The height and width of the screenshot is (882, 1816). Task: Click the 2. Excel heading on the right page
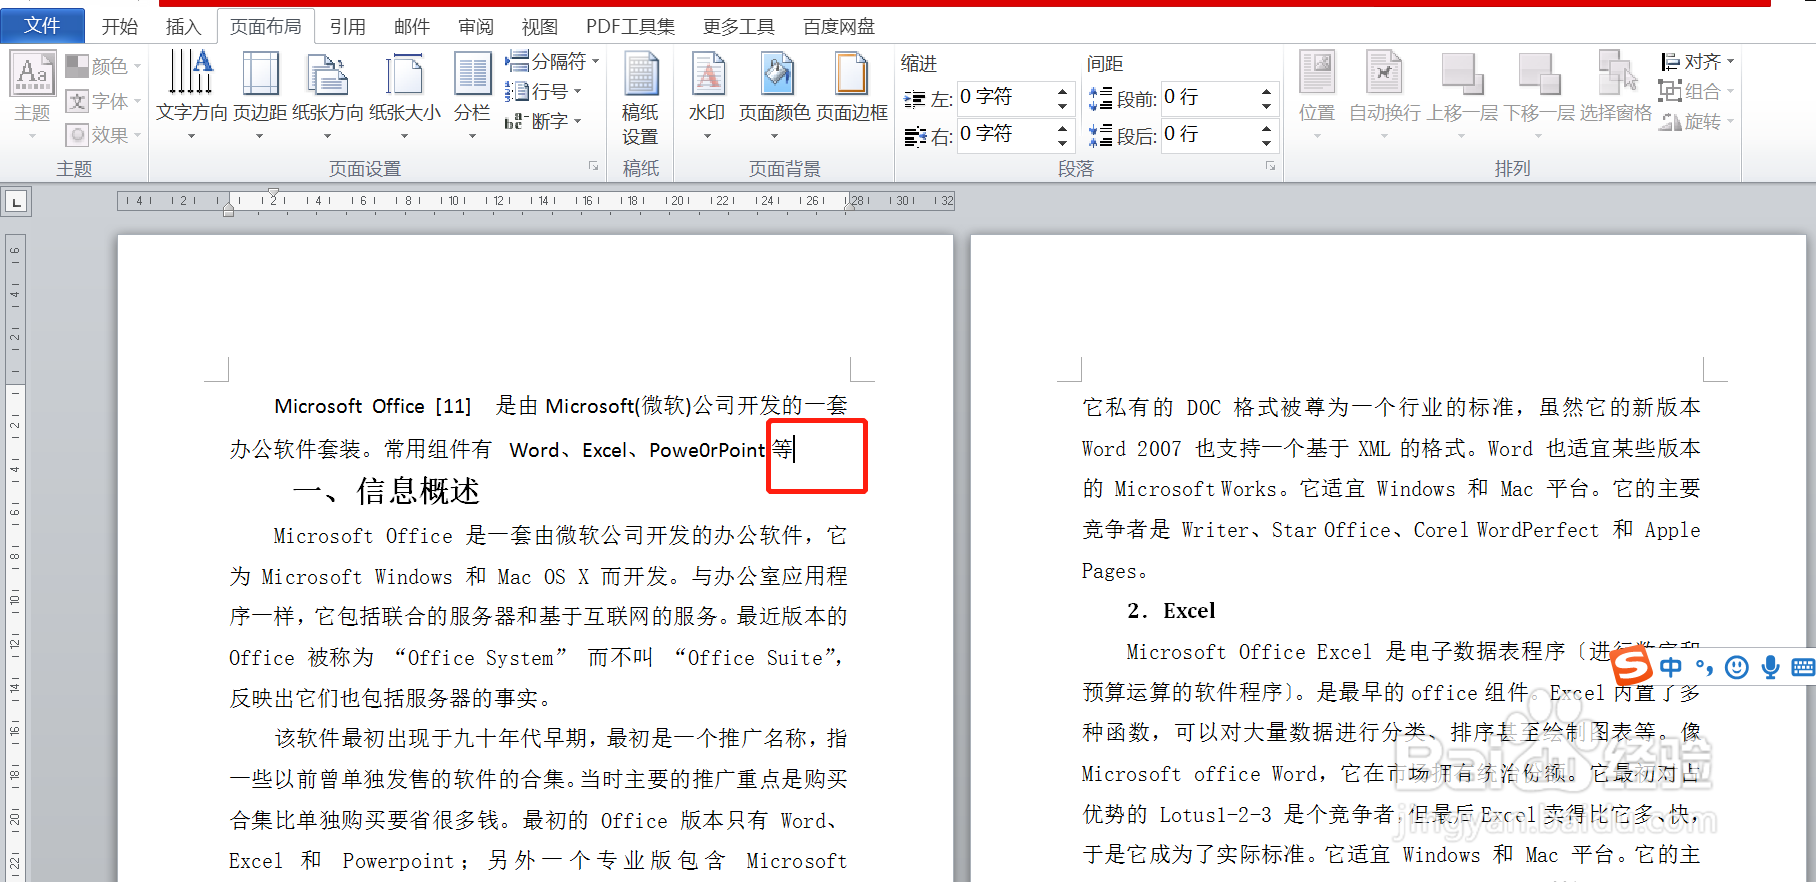point(1171,611)
